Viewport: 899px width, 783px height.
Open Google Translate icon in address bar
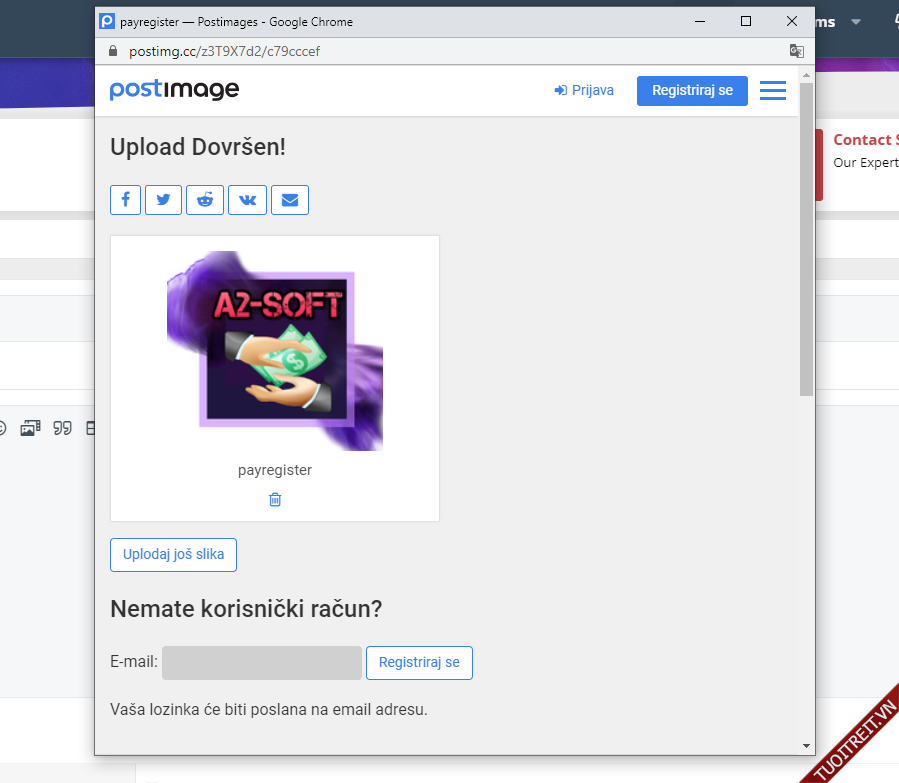[796, 51]
